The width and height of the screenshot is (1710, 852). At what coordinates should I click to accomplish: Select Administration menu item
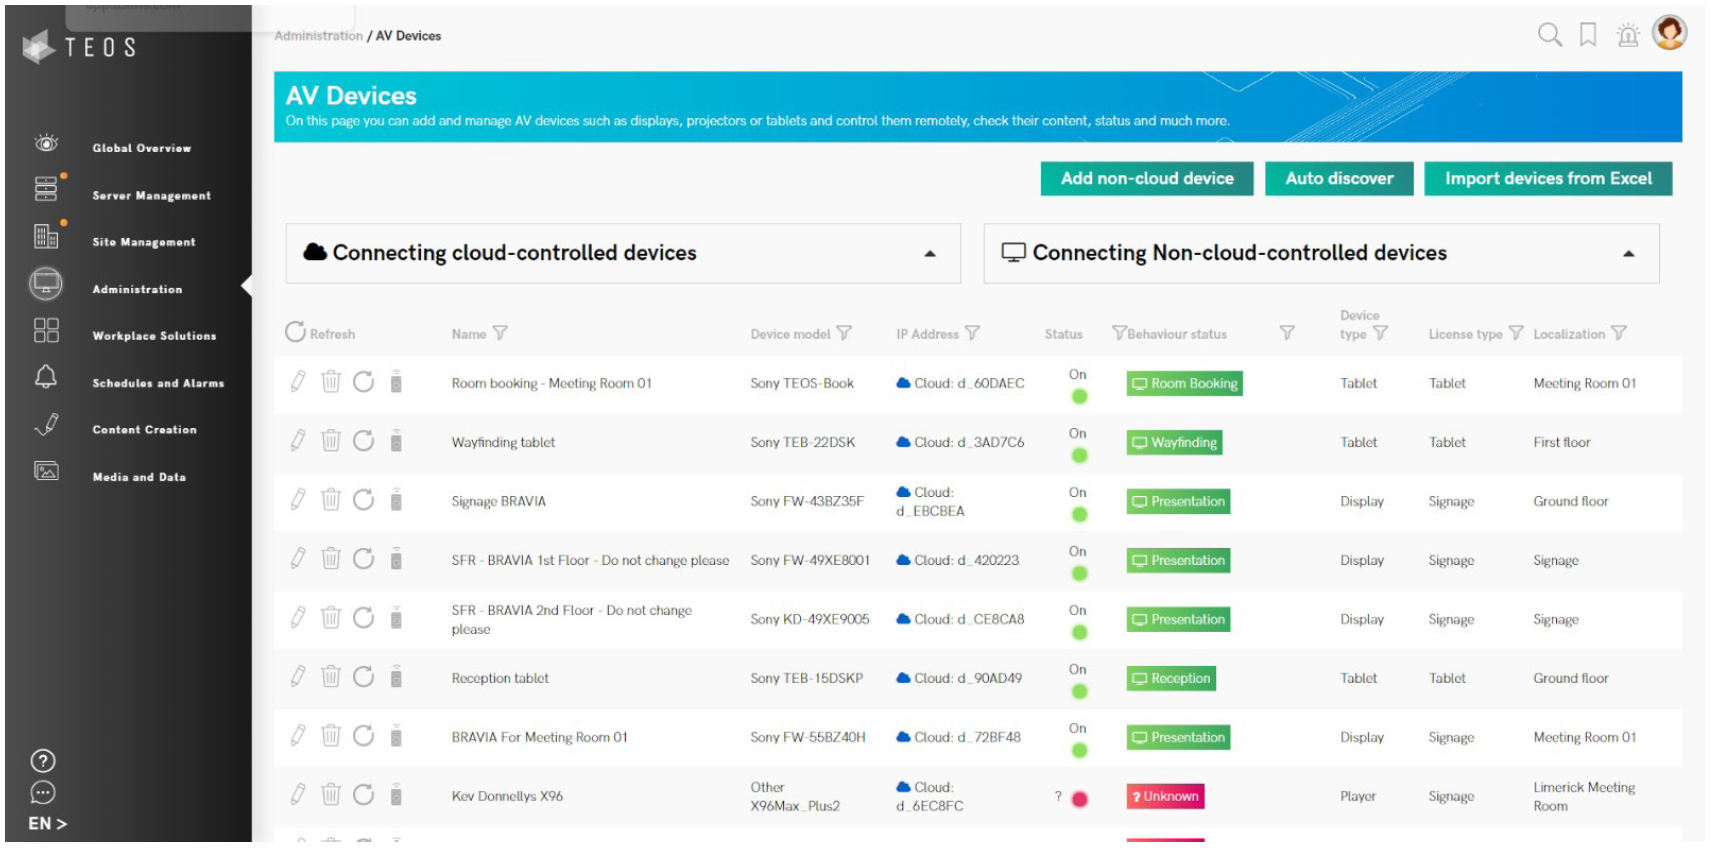pyautogui.click(x=137, y=289)
